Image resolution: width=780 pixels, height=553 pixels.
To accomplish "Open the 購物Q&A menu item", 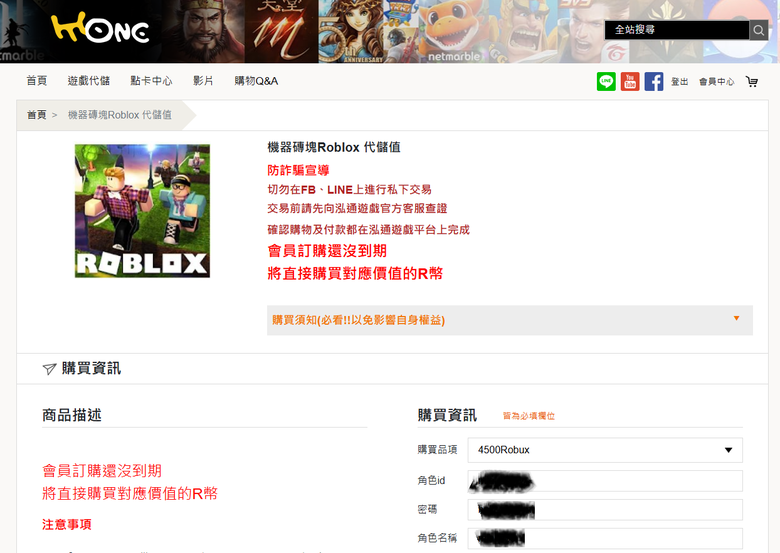I will [256, 81].
